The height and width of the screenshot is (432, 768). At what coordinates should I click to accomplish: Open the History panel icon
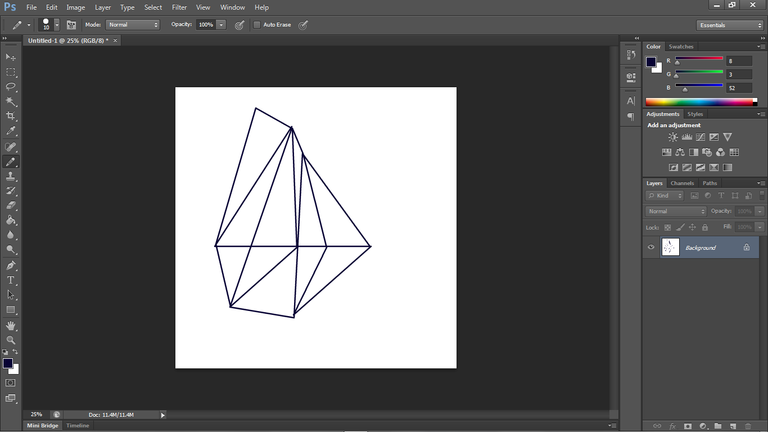coord(631,55)
